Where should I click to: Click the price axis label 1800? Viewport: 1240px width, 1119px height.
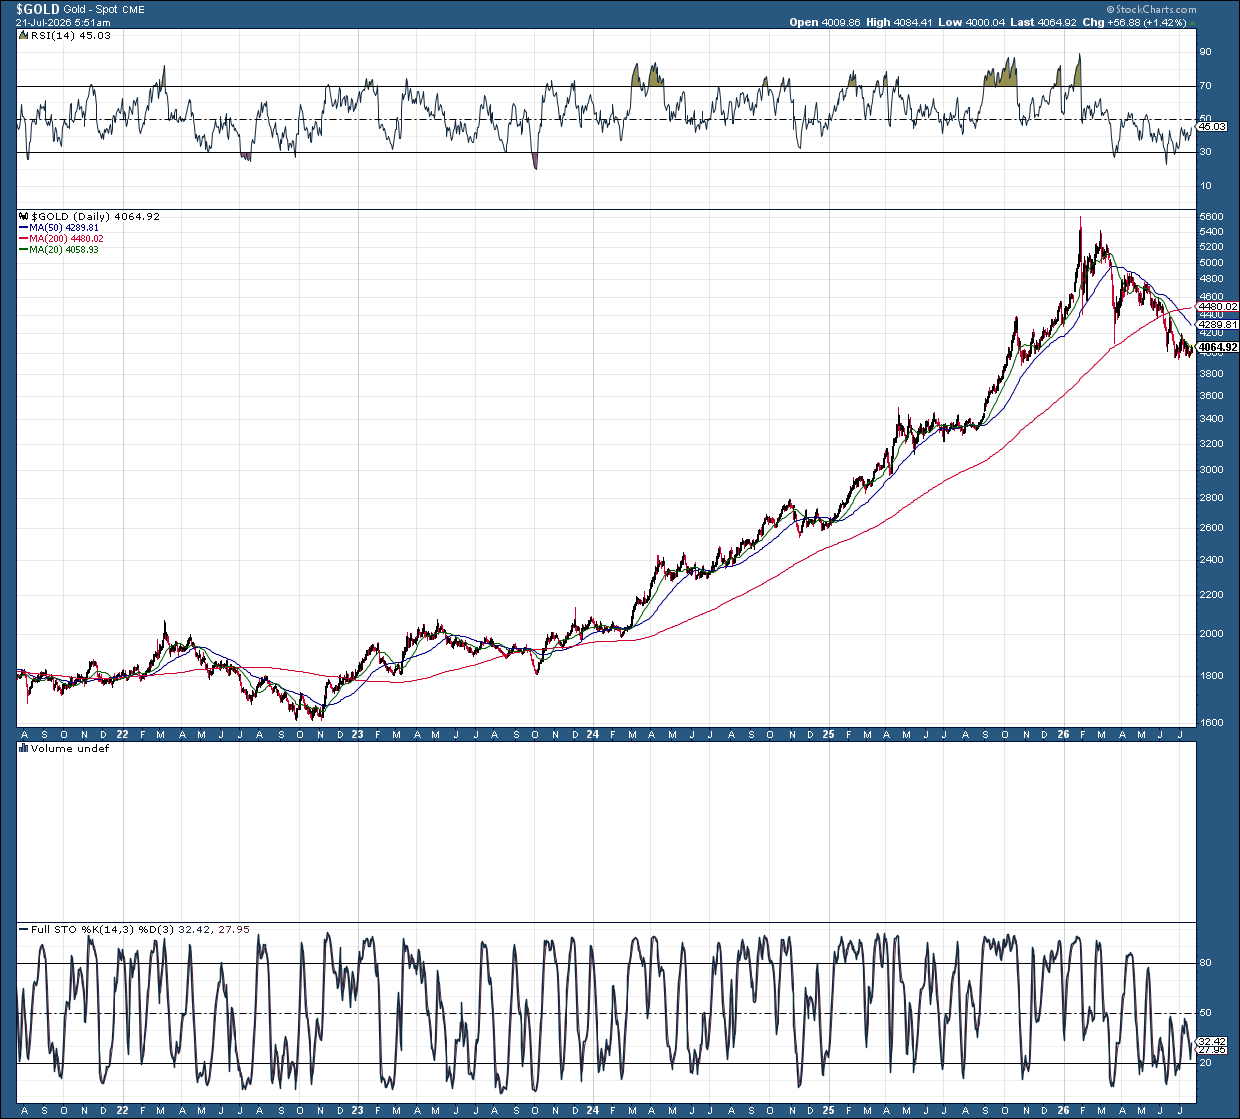click(1210, 676)
